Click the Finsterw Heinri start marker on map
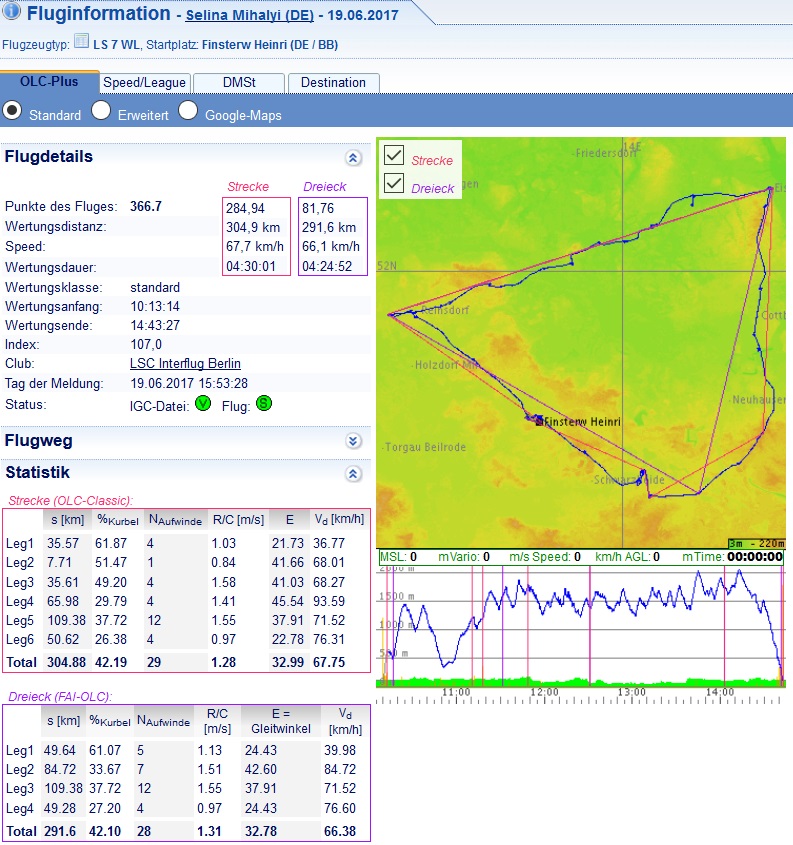This screenshot has height=845, width=793. [x=539, y=421]
